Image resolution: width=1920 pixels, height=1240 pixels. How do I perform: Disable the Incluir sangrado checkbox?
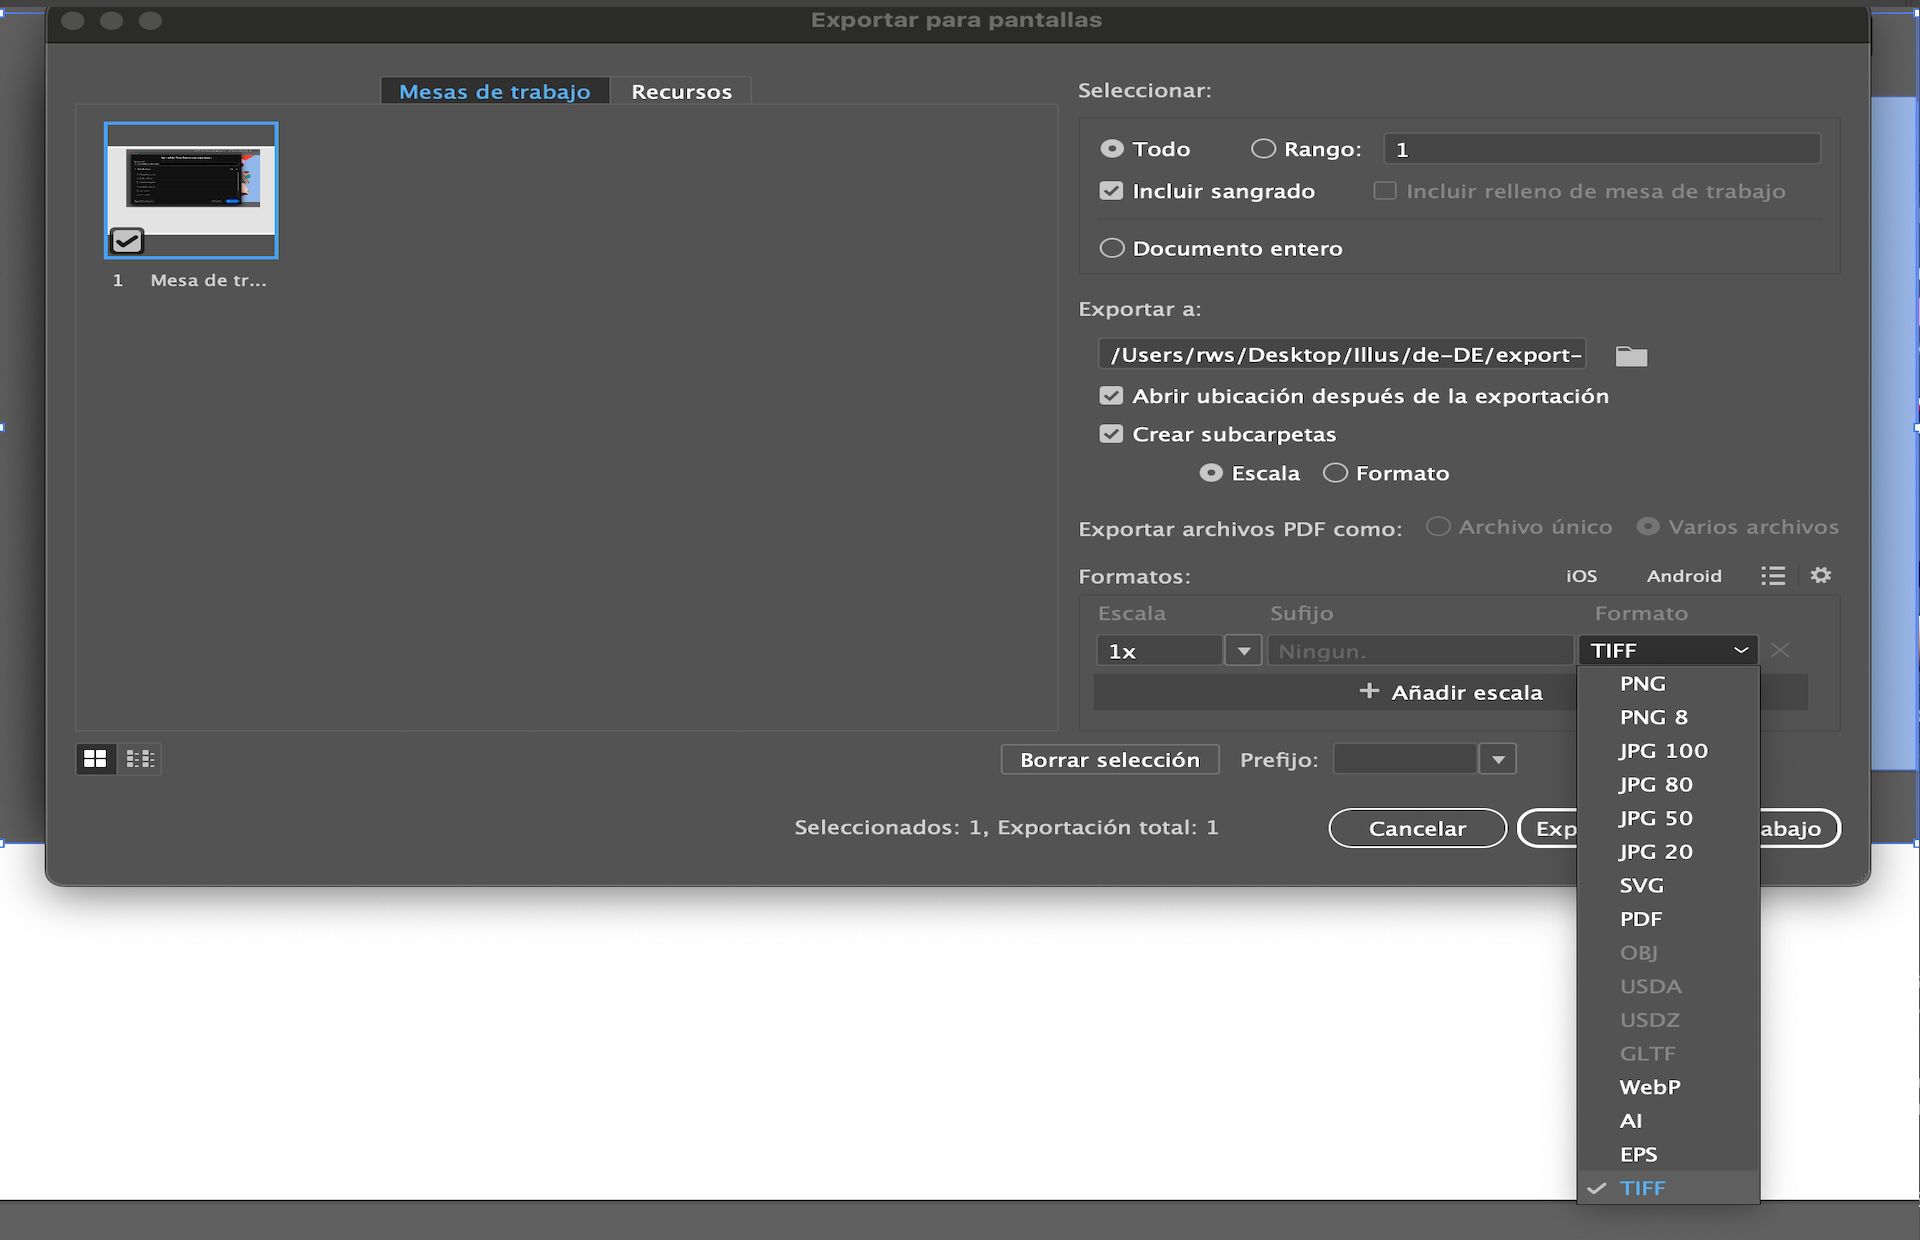1111,190
